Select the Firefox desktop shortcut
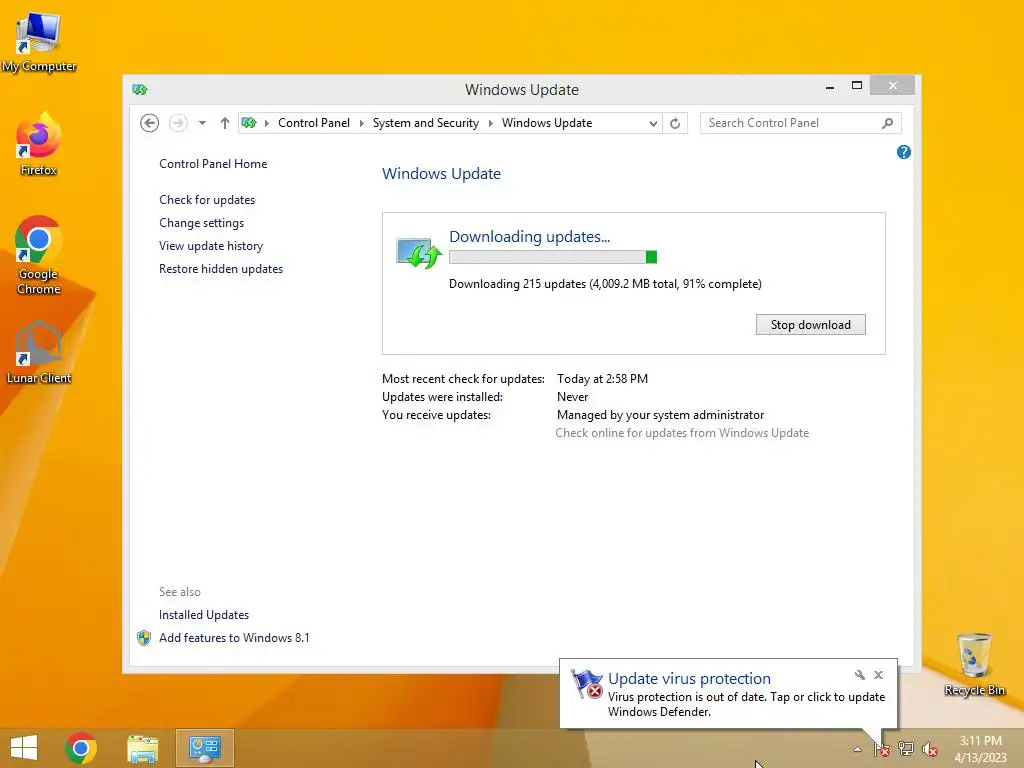This screenshot has height=768, width=1024. [39, 144]
